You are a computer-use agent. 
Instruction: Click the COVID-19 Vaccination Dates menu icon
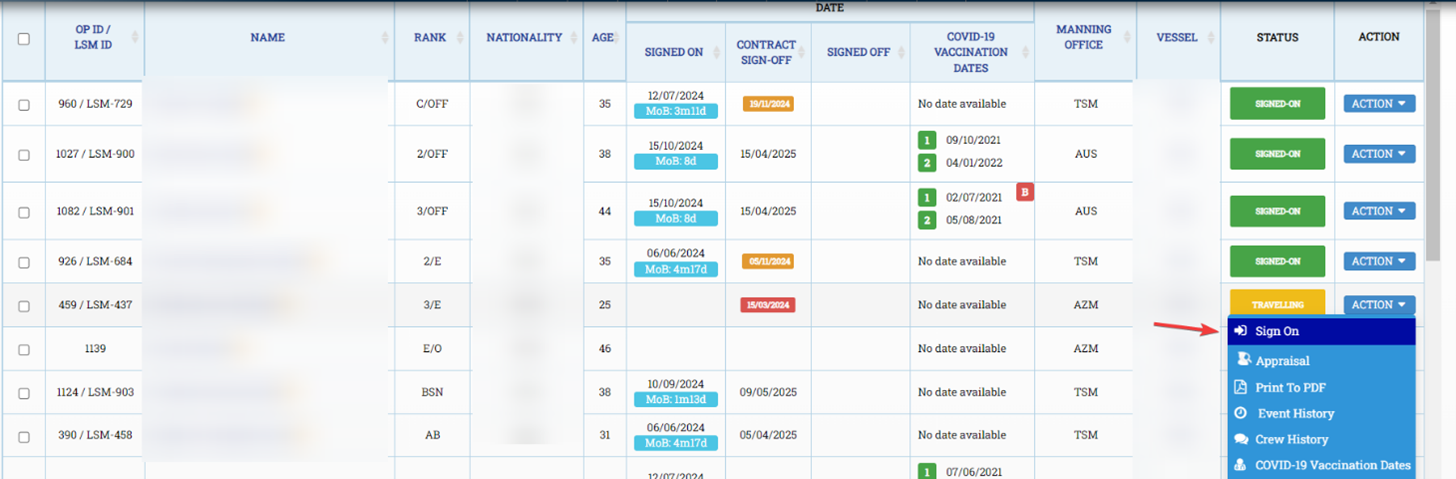point(1241,465)
